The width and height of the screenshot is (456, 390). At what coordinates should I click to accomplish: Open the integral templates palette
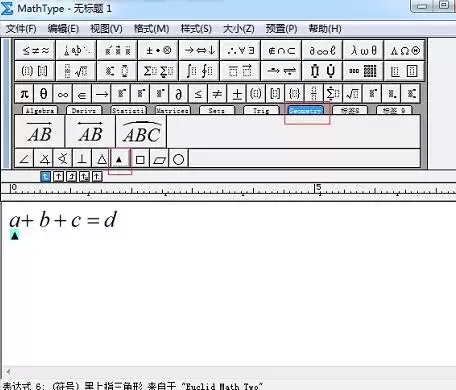coord(199,71)
